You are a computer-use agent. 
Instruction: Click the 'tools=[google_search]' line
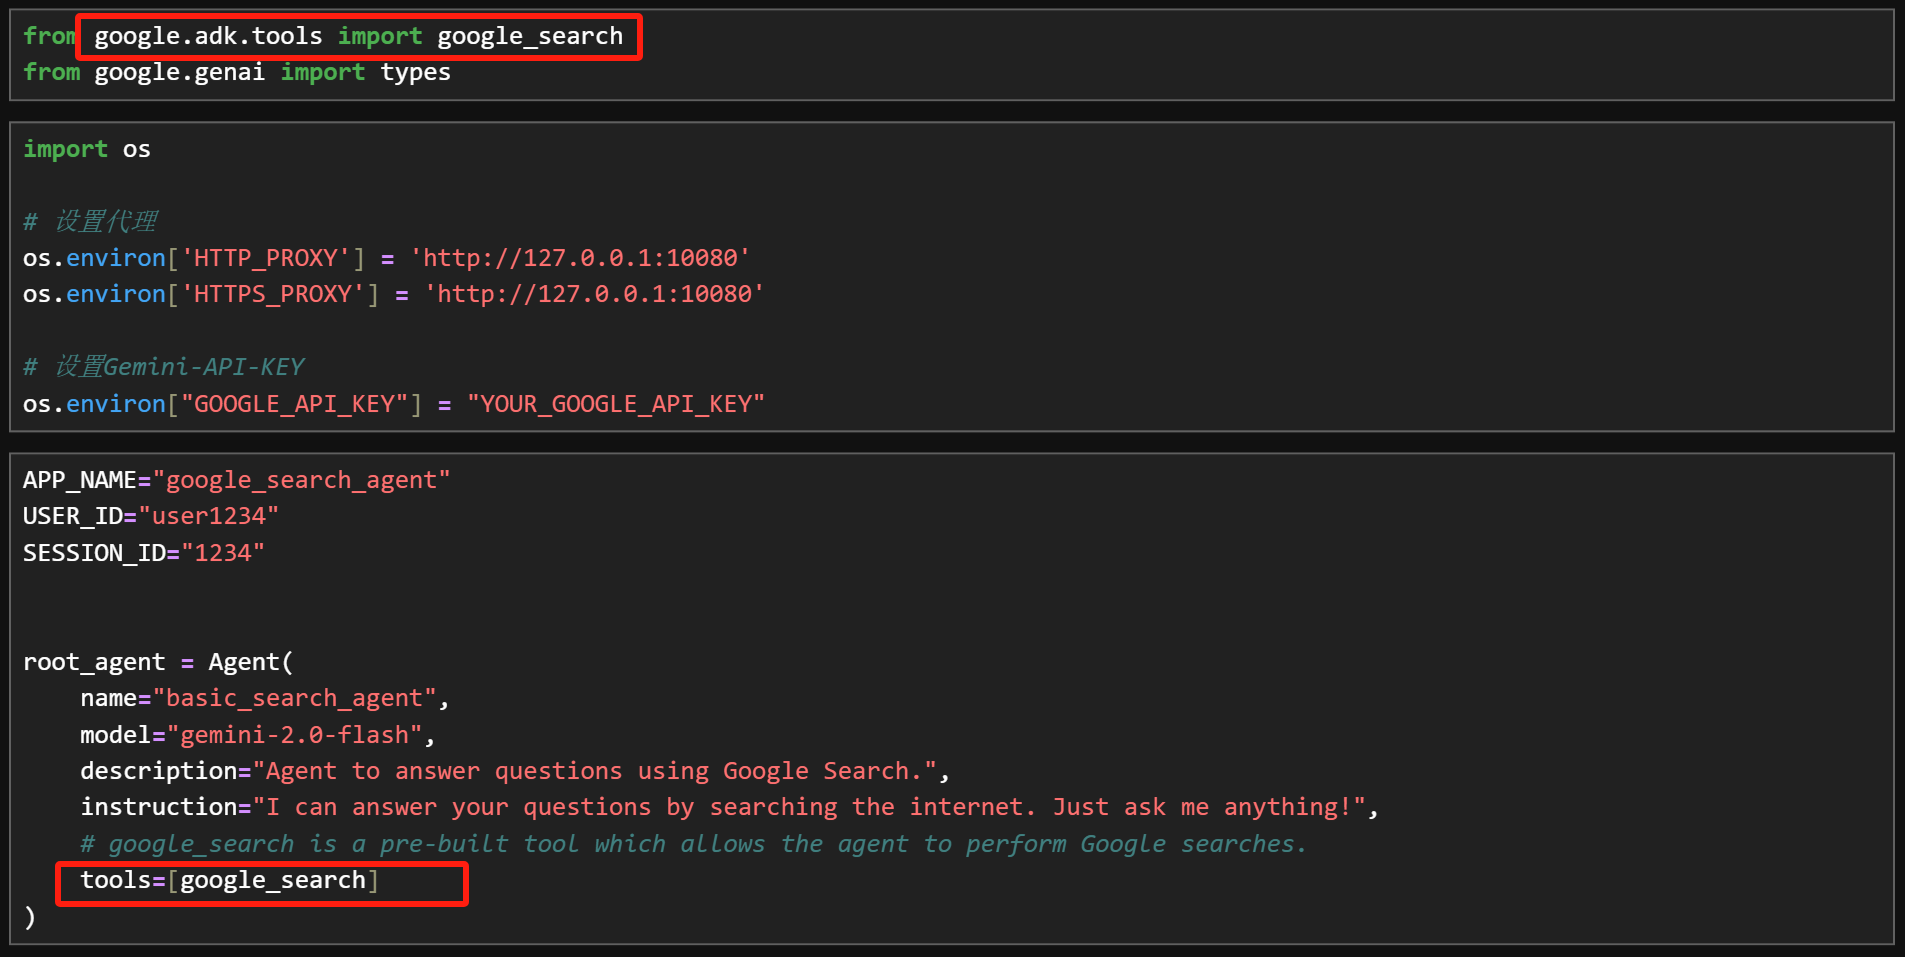click(229, 880)
